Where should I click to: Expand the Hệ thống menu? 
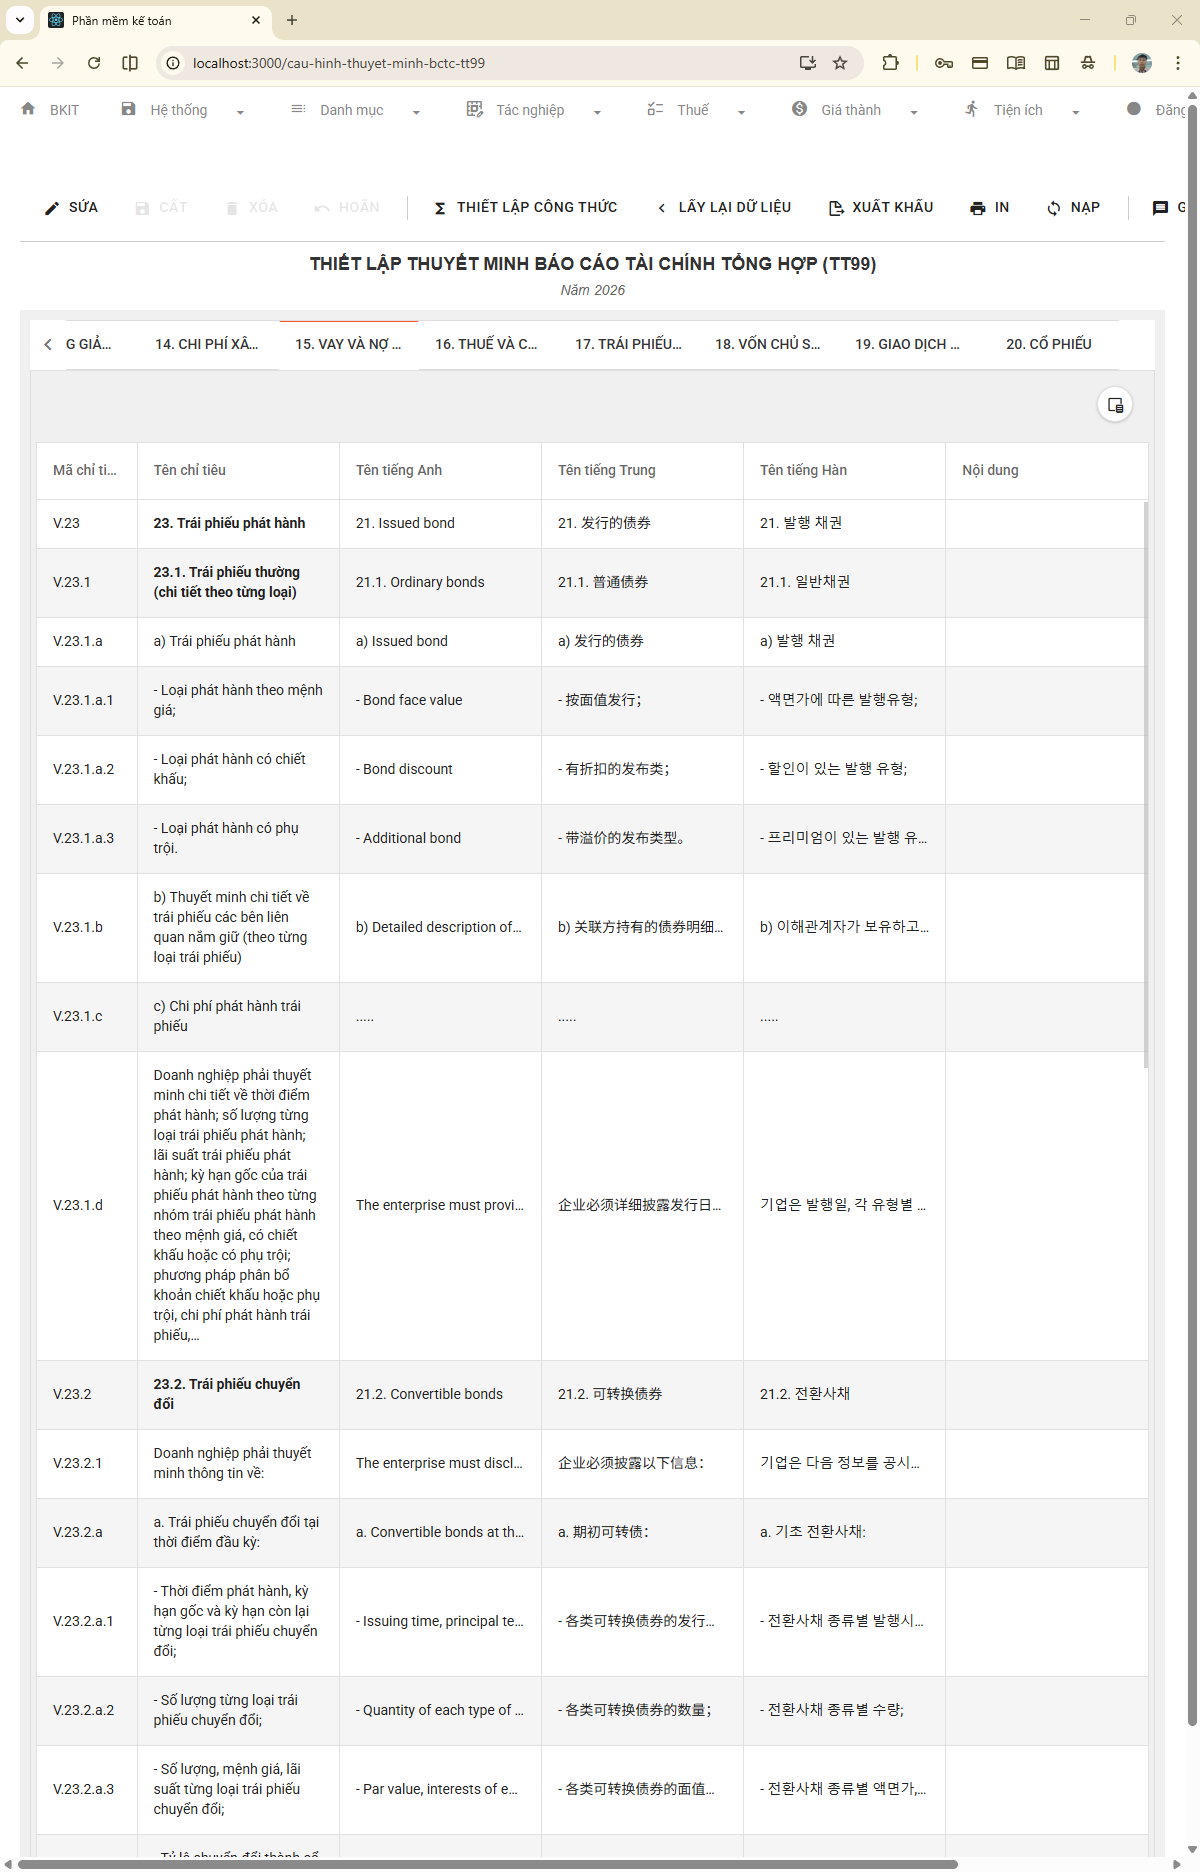click(182, 110)
